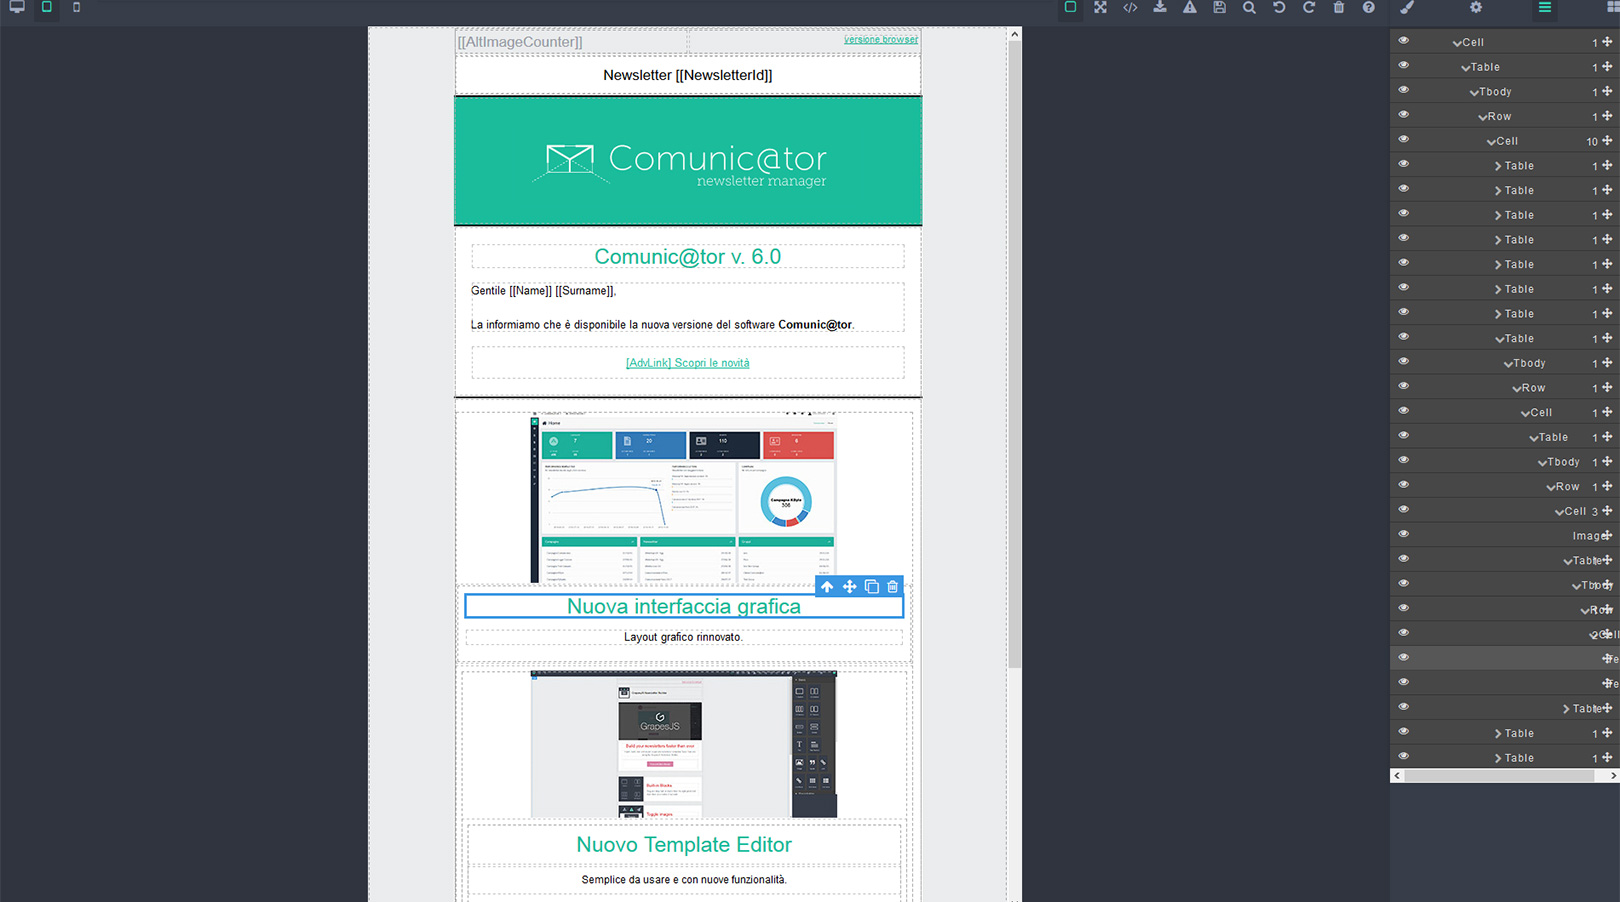Switch to mobile device preview

pyautogui.click(x=76, y=7)
